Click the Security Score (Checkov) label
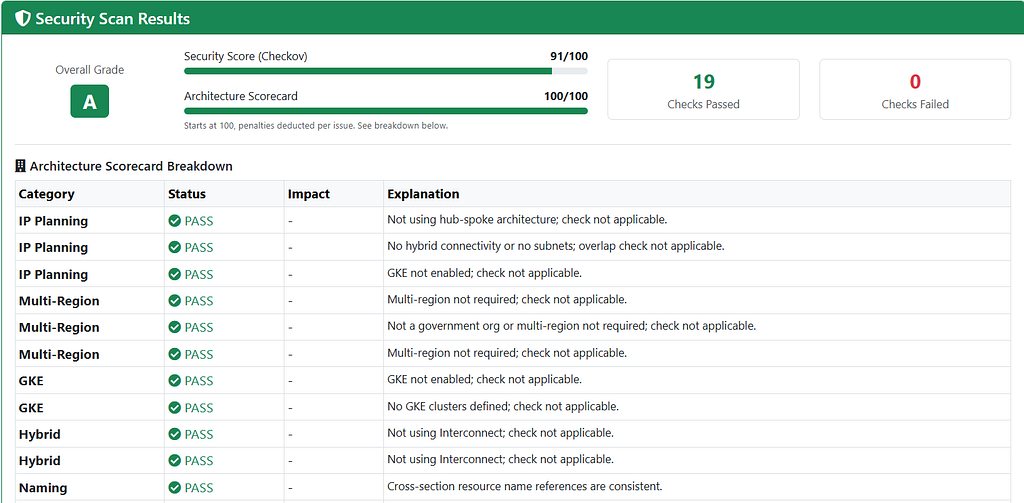This screenshot has height=503, width=1024. [246, 57]
